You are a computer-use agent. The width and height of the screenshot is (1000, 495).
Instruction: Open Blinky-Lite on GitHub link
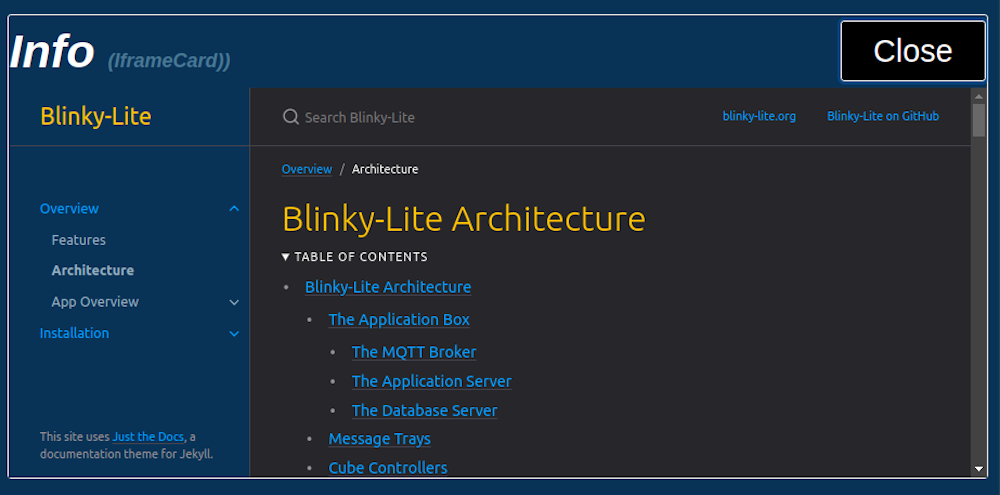(x=883, y=116)
